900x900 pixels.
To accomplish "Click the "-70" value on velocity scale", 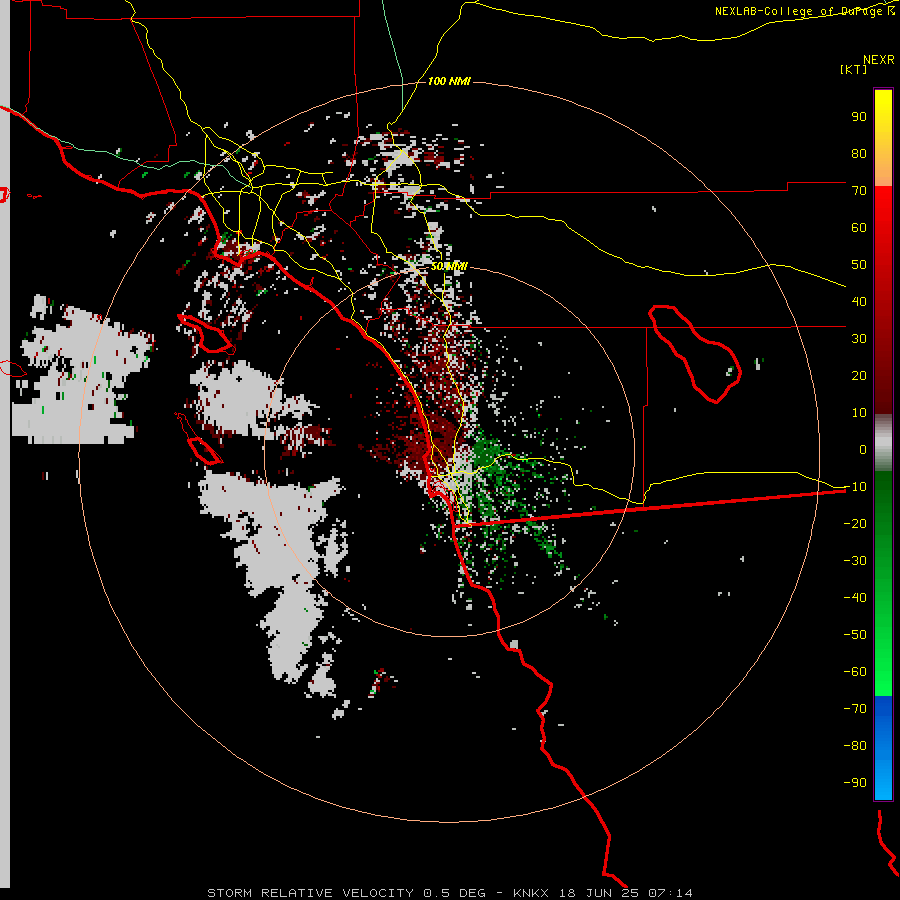I will (x=855, y=709).
